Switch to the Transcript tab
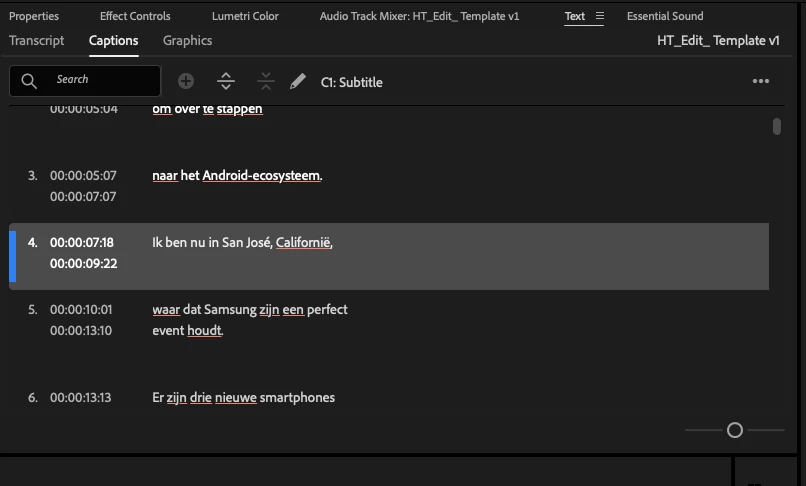The width and height of the screenshot is (806, 486). tap(37, 41)
